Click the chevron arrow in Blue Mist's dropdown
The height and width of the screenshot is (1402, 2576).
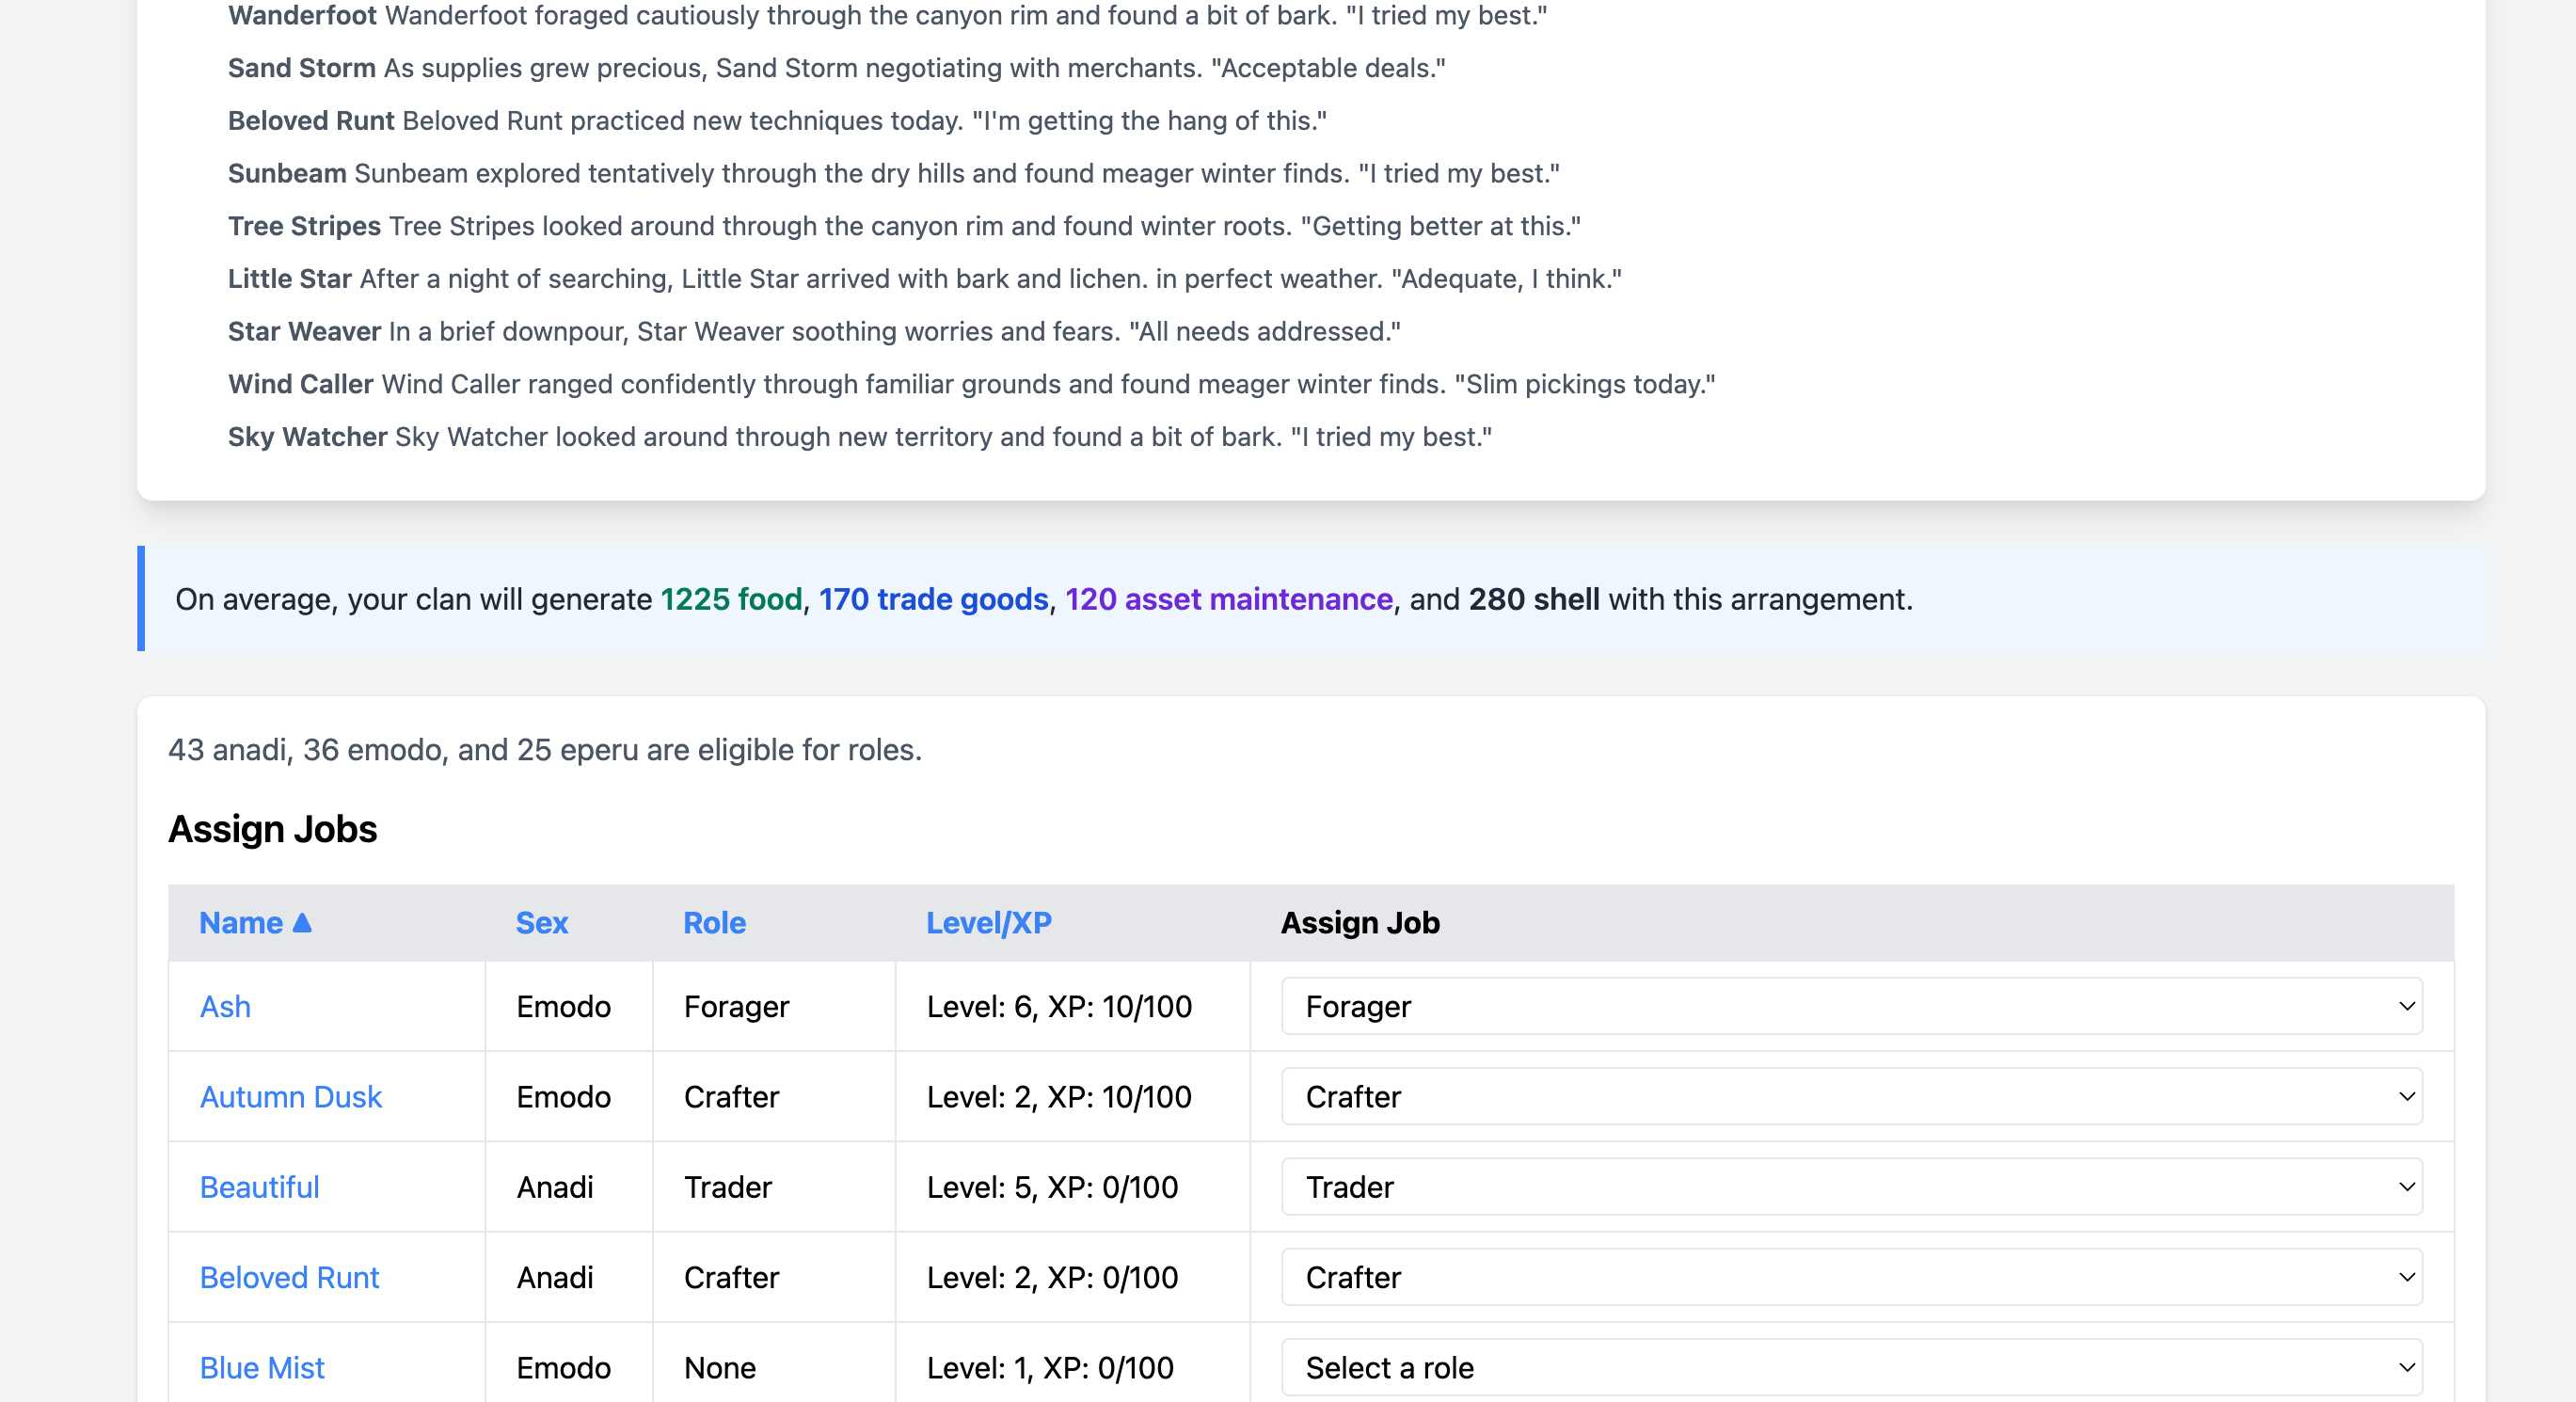(x=2406, y=1366)
